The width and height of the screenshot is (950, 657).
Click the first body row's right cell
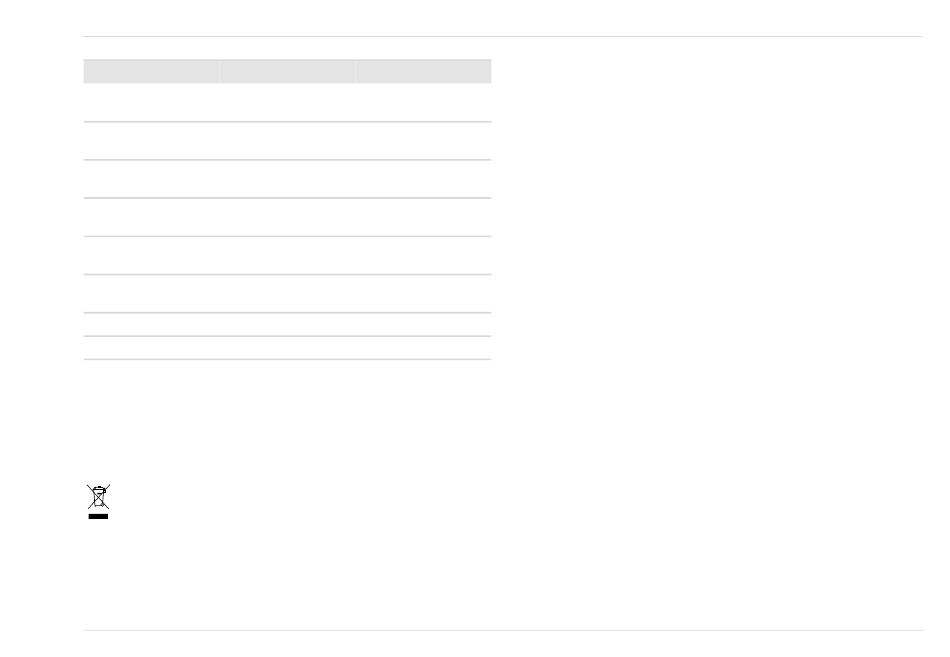click(x=424, y=102)
